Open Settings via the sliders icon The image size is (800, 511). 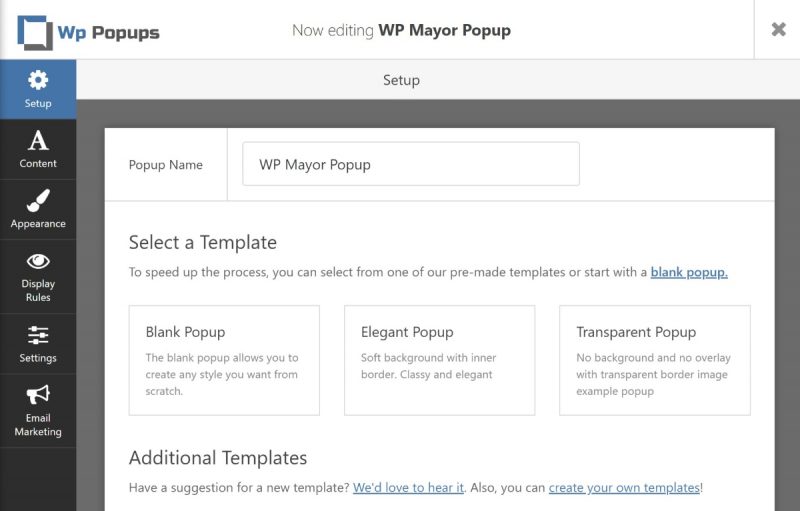(38, 335)
